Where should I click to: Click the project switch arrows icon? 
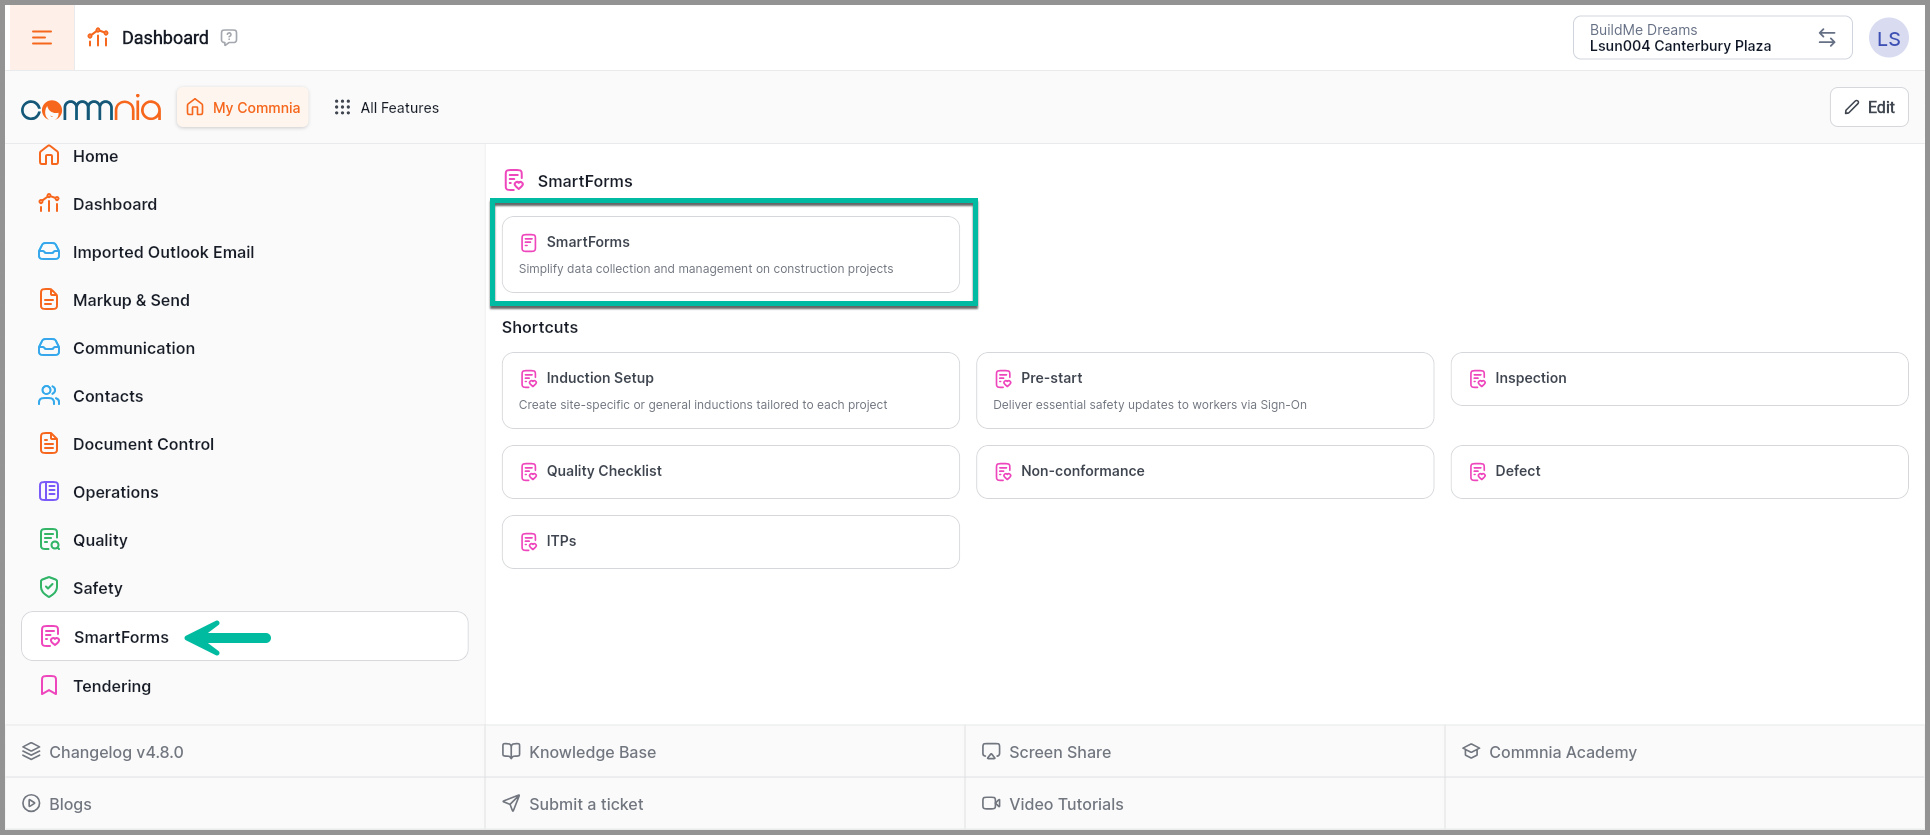1827,38
